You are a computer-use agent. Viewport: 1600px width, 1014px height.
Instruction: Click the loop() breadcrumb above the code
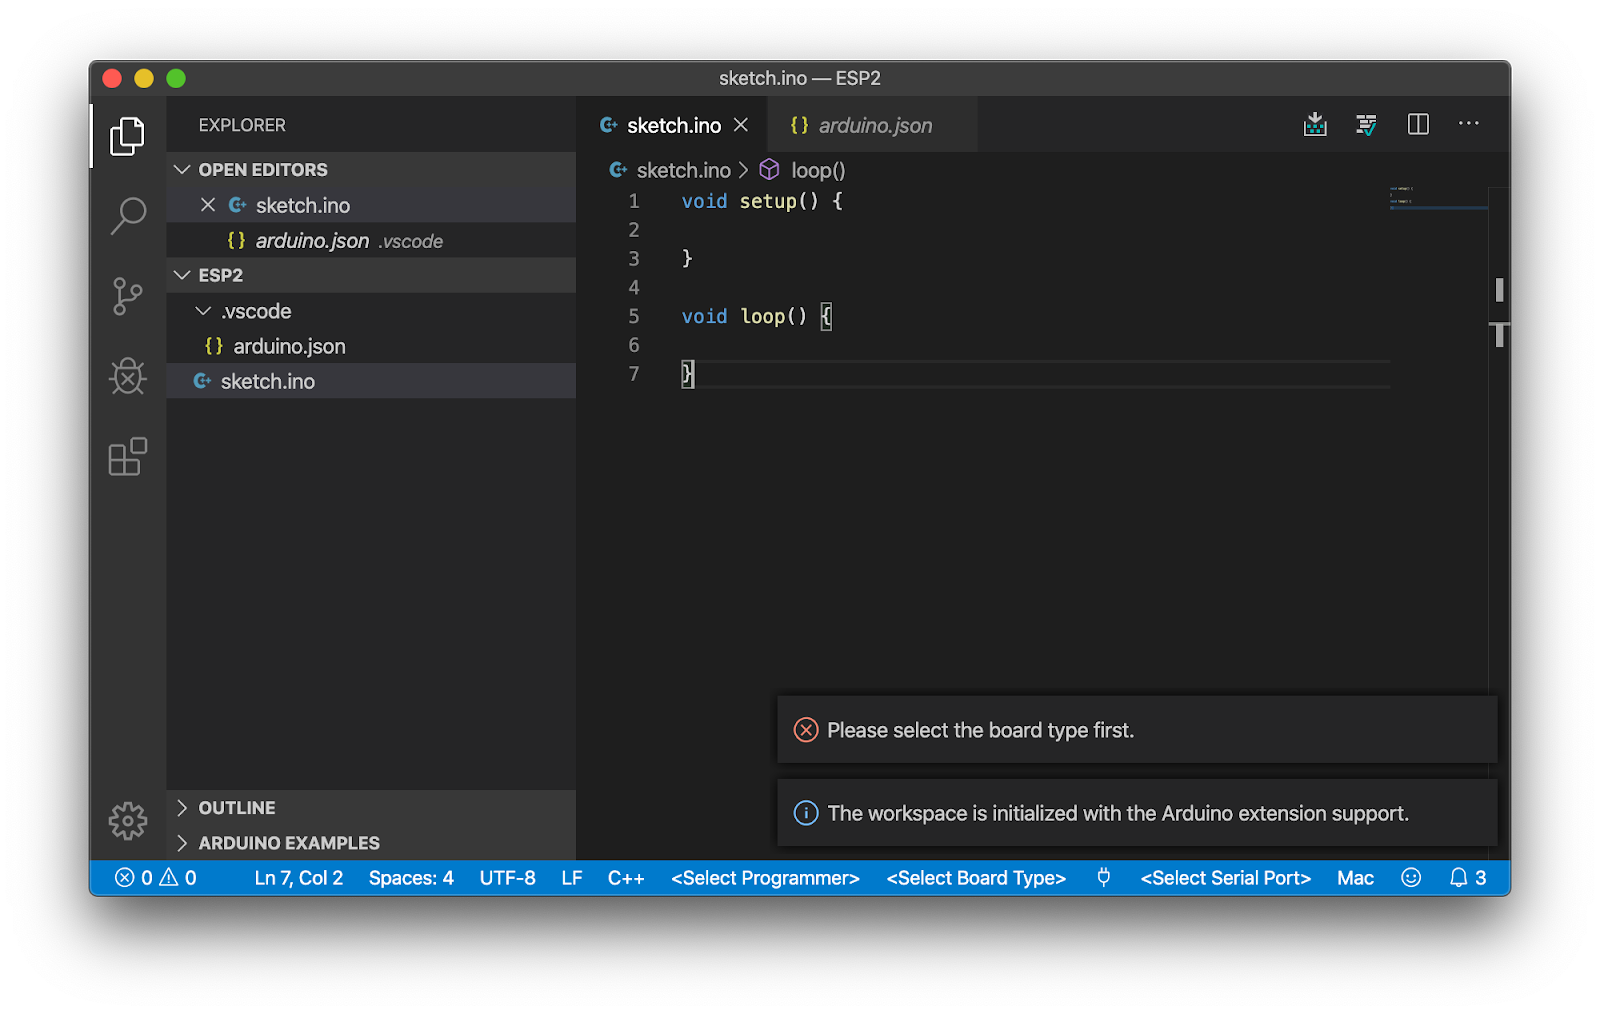tap(817, 170)
